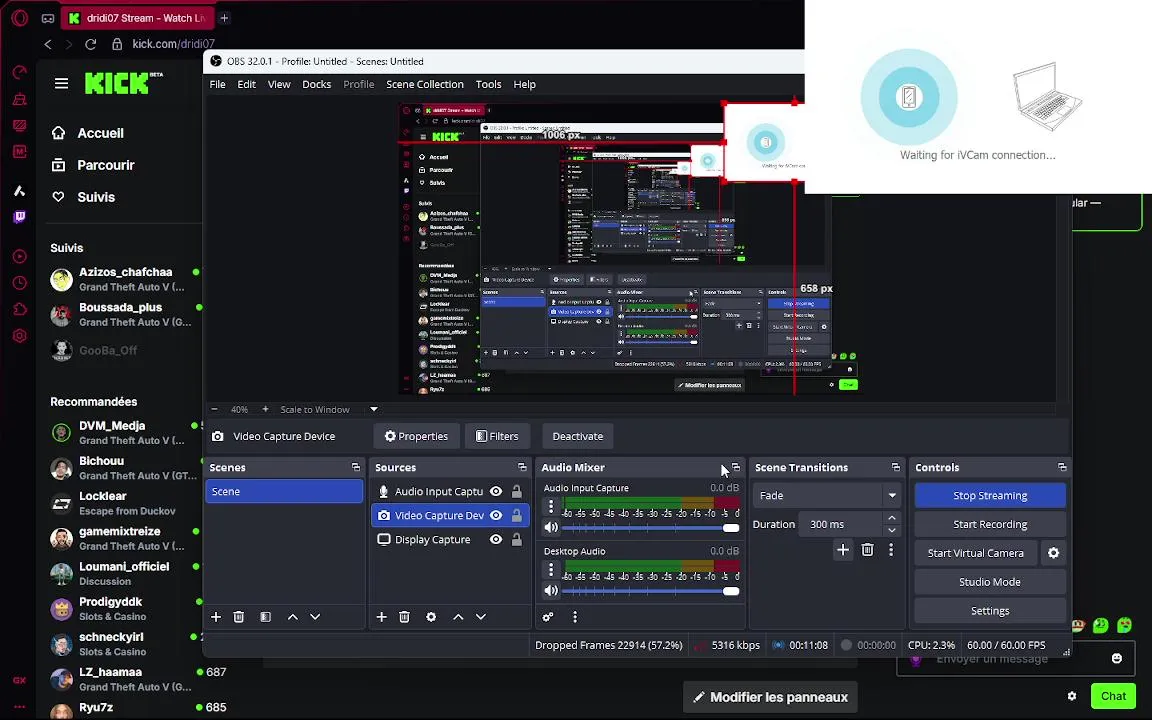The width and height of the screenshot is (1152, 720).
Task: Open Twitch icon in Opera sidebar
Action: click(20, 217)
